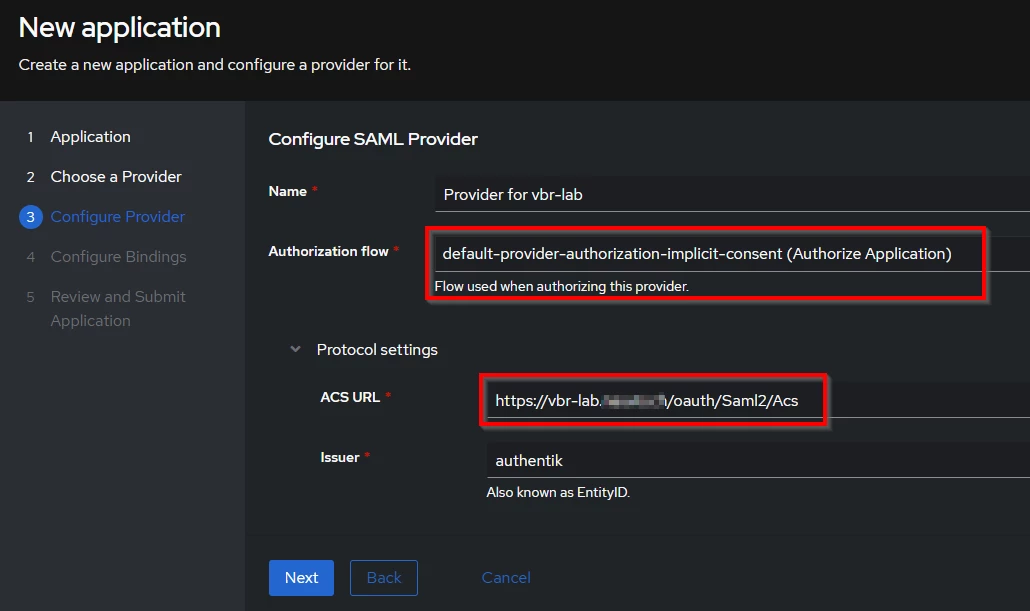Open the Configure Bindings wizard step

(118, 257)
